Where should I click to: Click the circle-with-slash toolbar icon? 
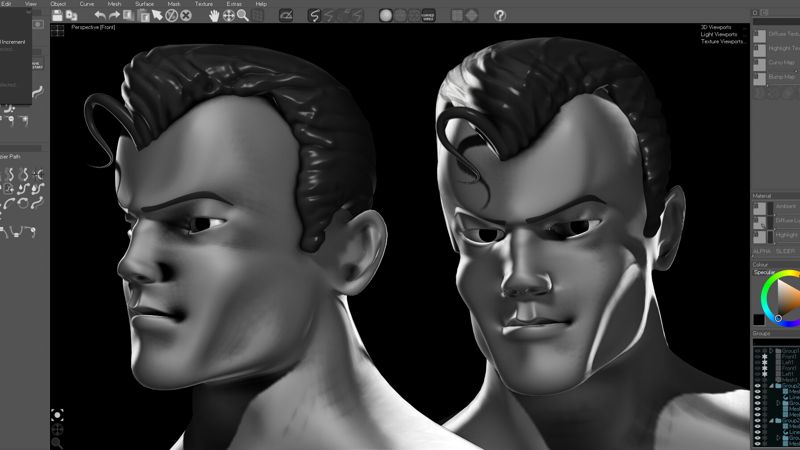point(171,15)
